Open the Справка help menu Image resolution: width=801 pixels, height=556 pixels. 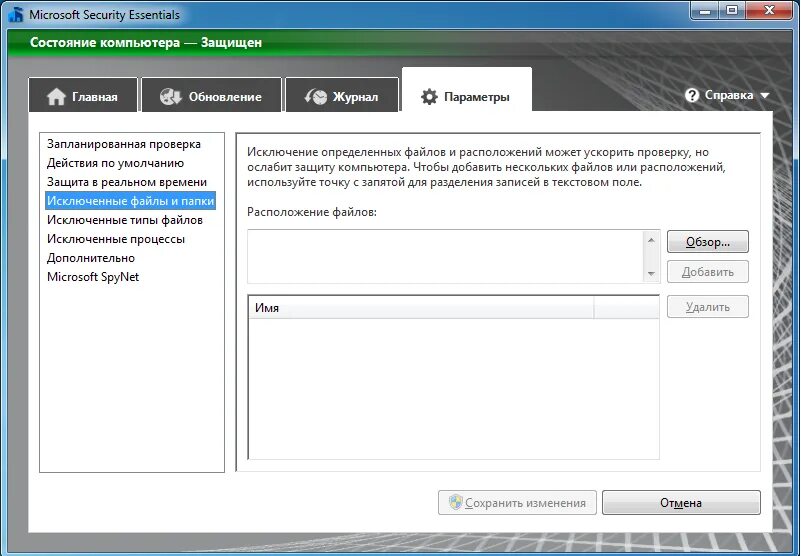(x=728, y=95)
